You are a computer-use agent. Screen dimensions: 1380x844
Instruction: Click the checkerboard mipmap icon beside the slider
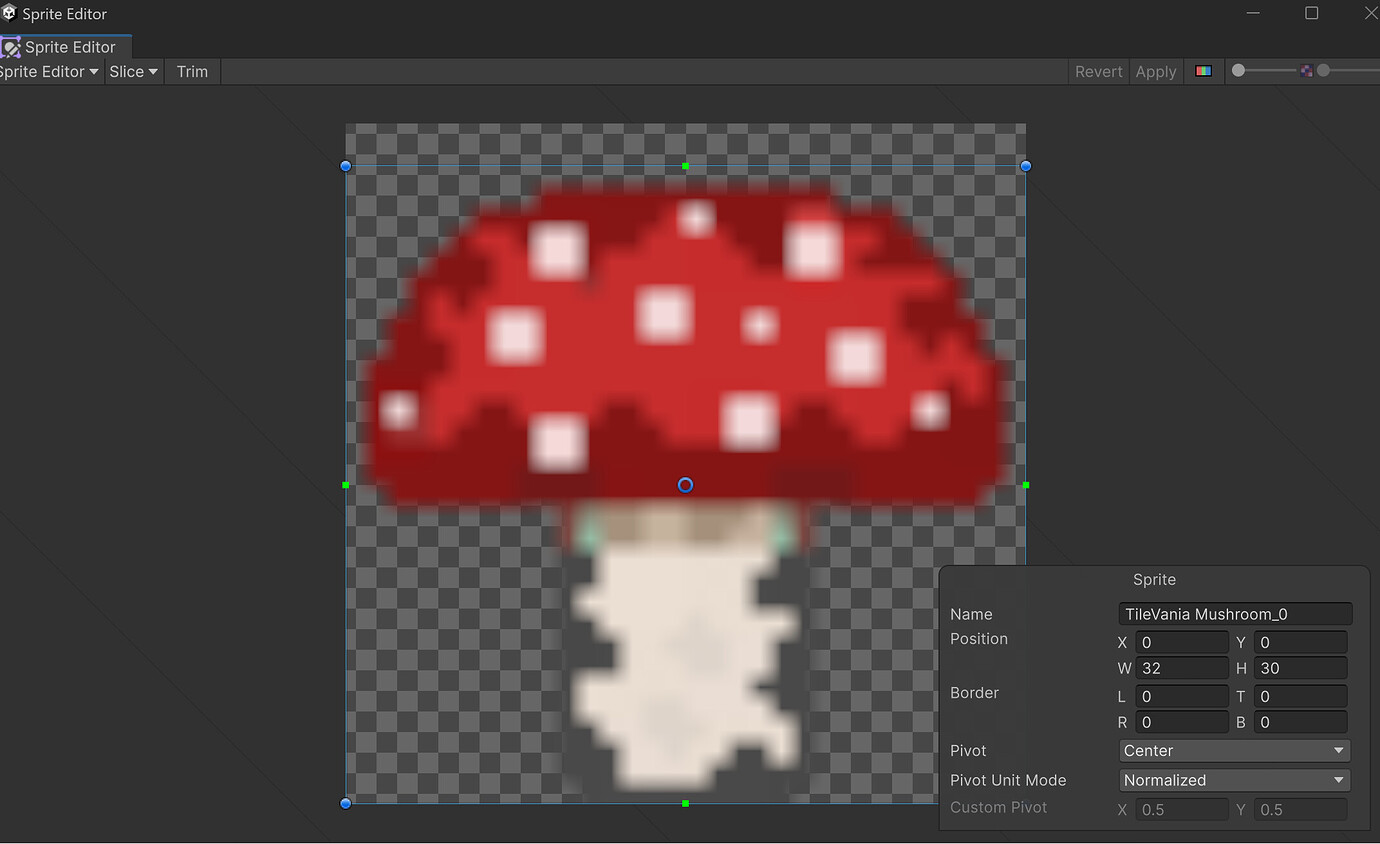pos(1307,69)
